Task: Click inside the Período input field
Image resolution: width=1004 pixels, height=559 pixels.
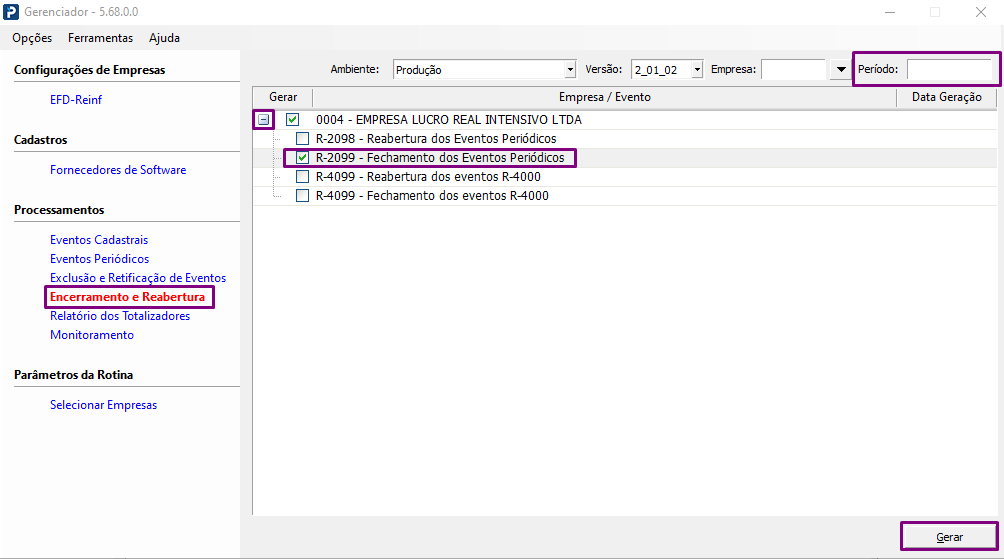Action: pos(949,69)
